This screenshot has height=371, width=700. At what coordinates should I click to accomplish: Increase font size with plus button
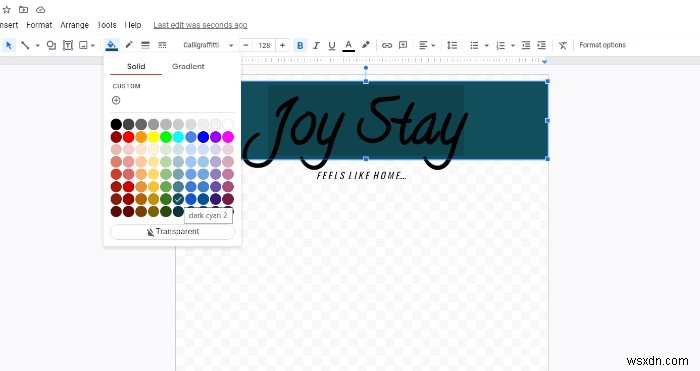[282, 45]
